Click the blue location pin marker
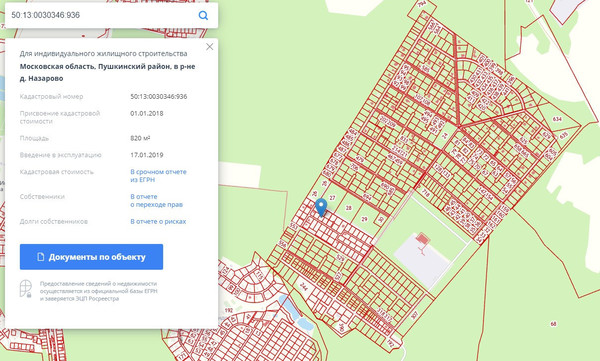The height and width of the screenshot is (361, 600). point(321,207)
